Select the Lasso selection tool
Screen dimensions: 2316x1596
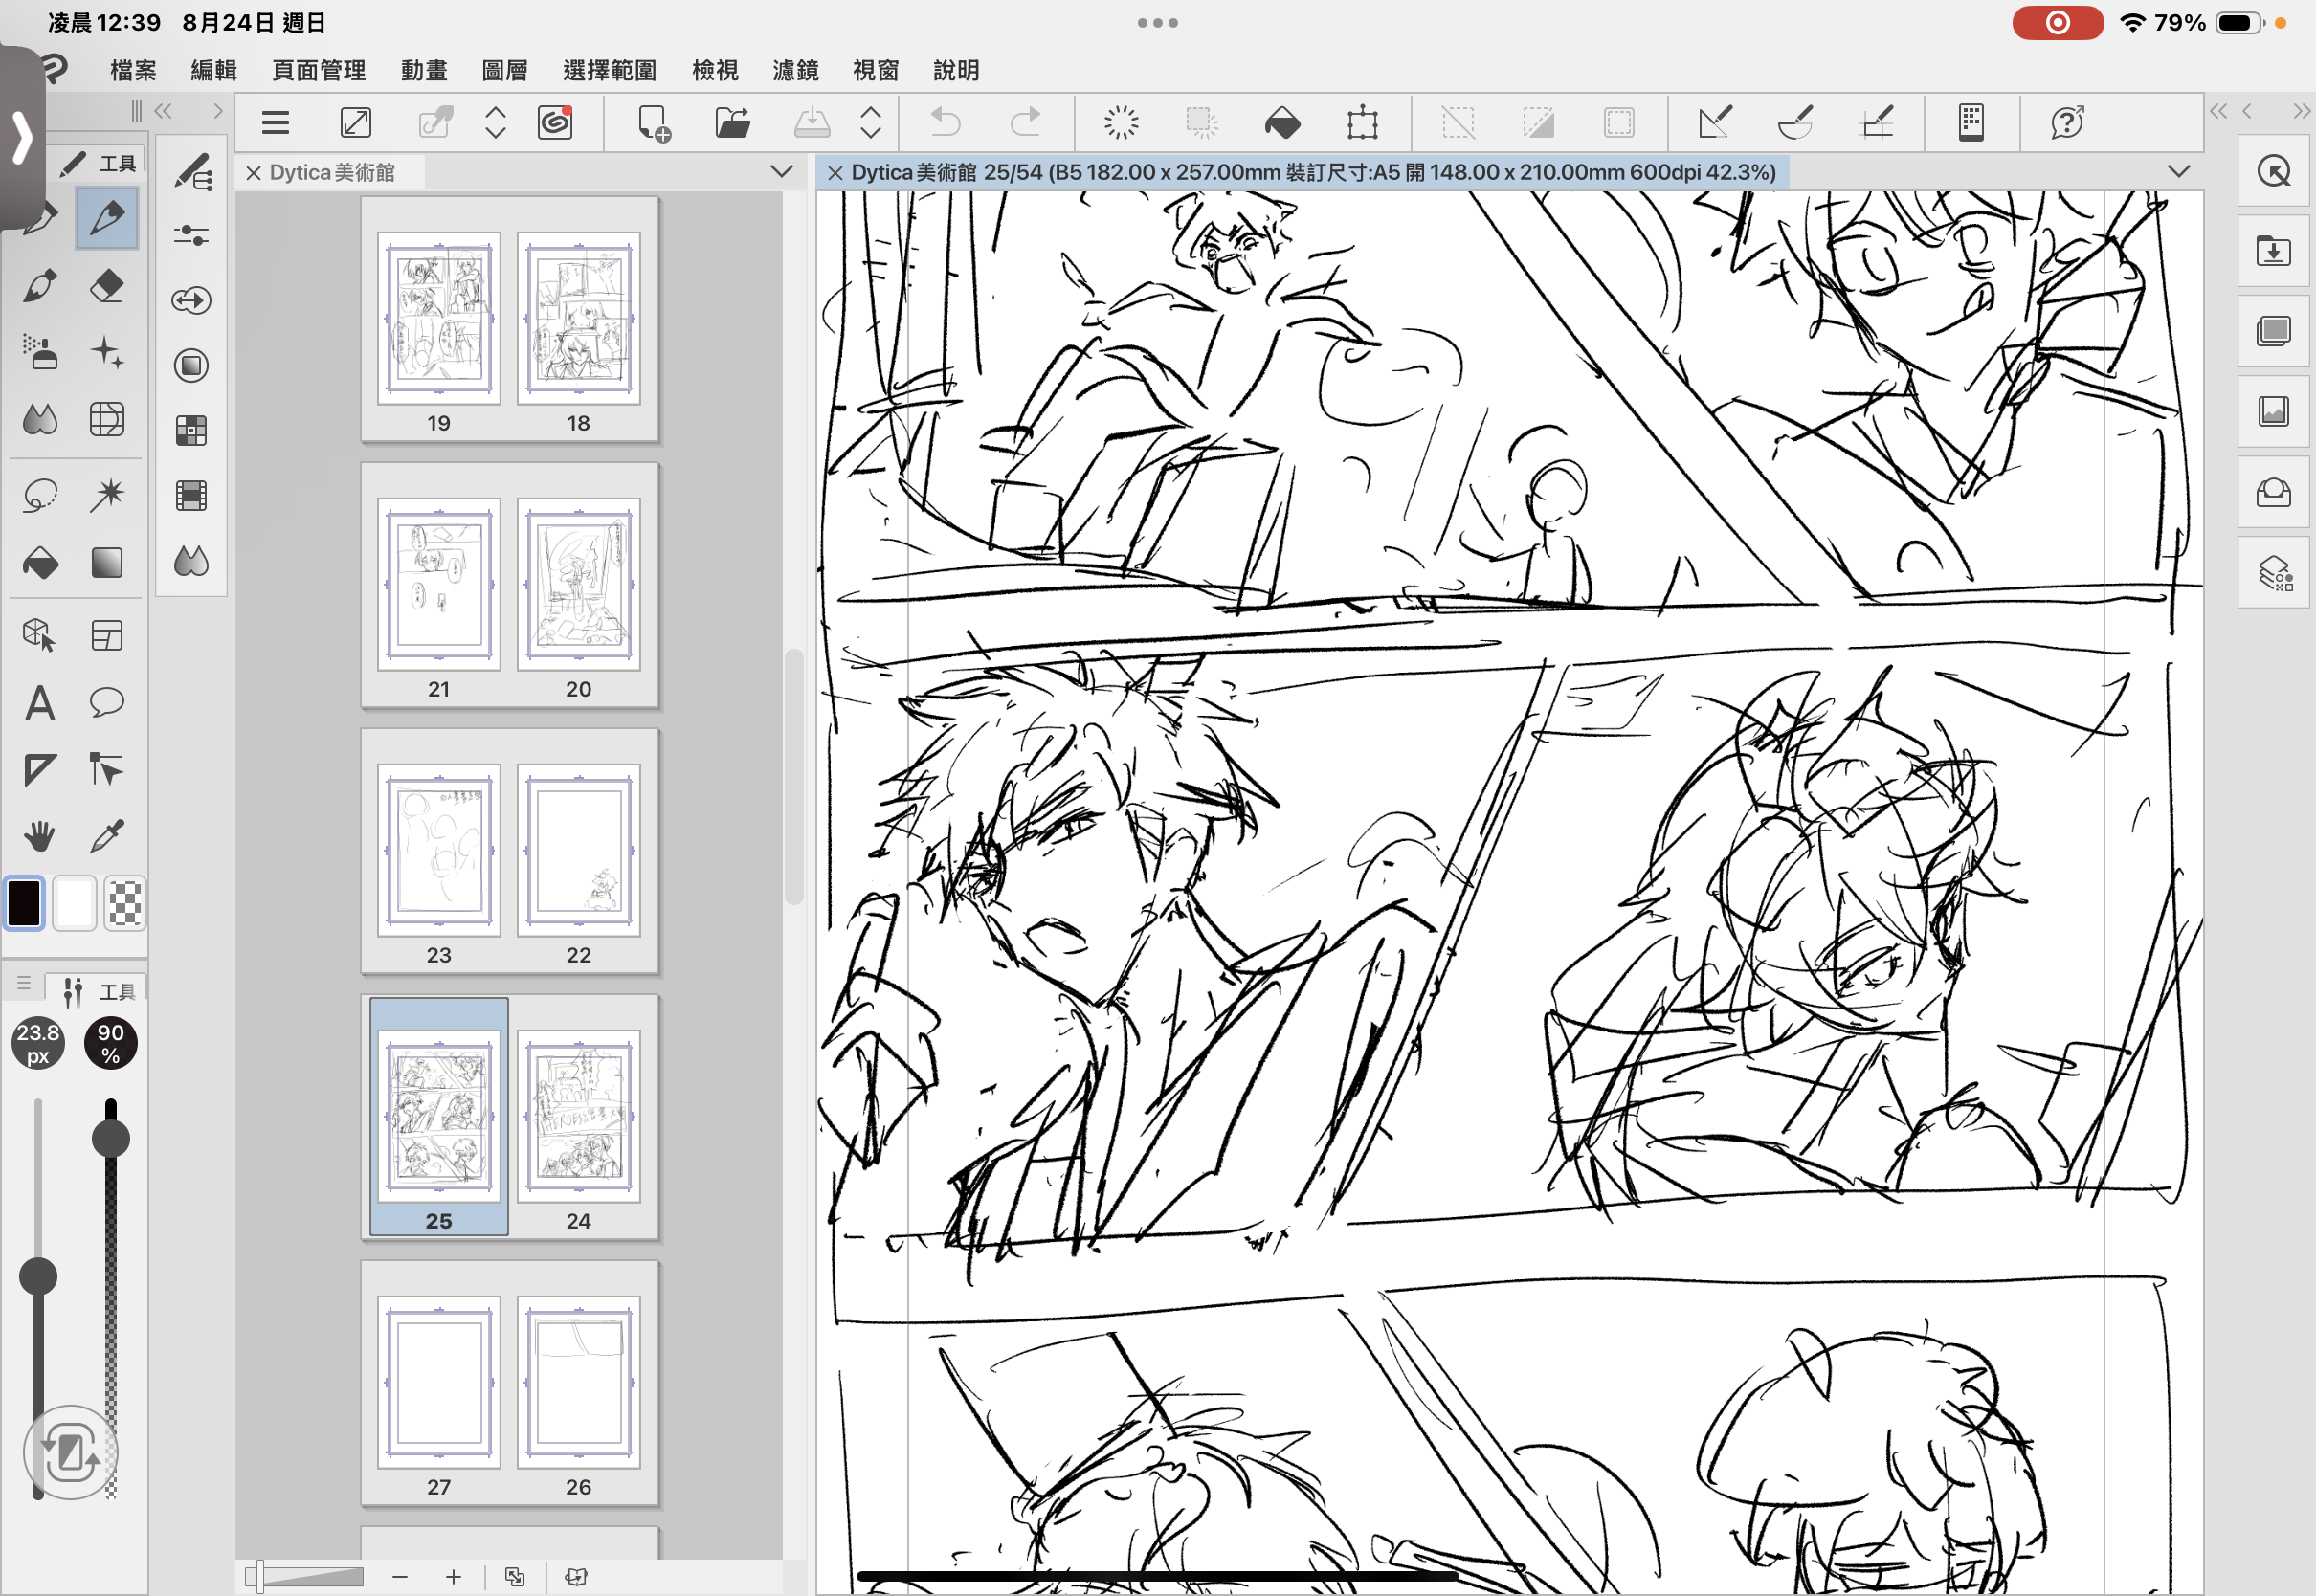click(40, 495)
